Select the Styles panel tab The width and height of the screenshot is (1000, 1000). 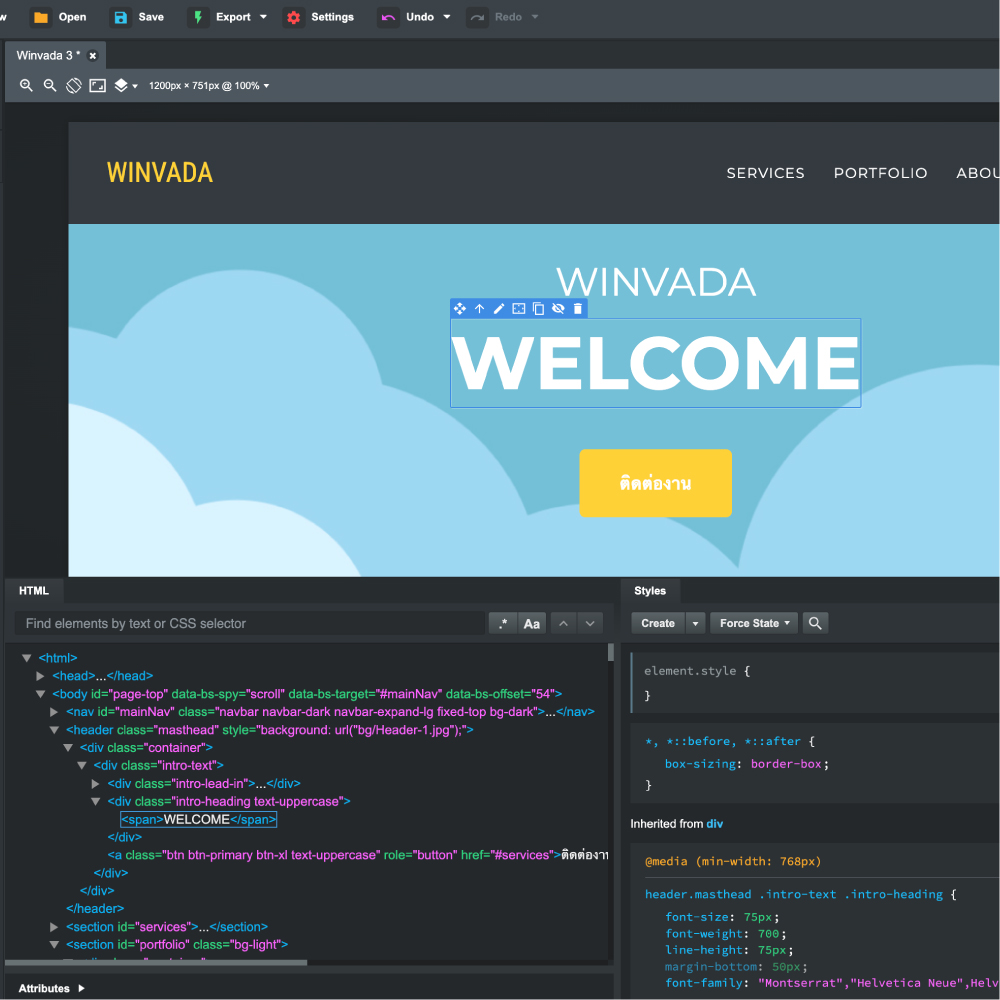650,591
